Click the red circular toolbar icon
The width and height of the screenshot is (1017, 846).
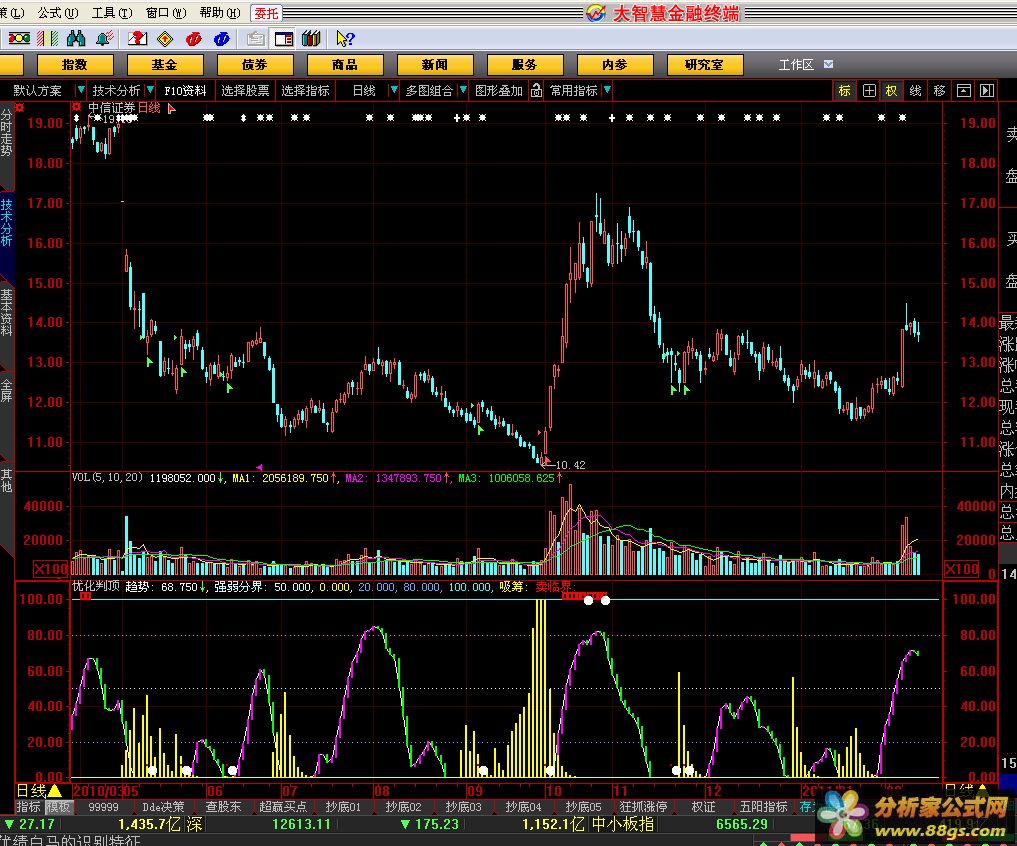tap(193, 39)
